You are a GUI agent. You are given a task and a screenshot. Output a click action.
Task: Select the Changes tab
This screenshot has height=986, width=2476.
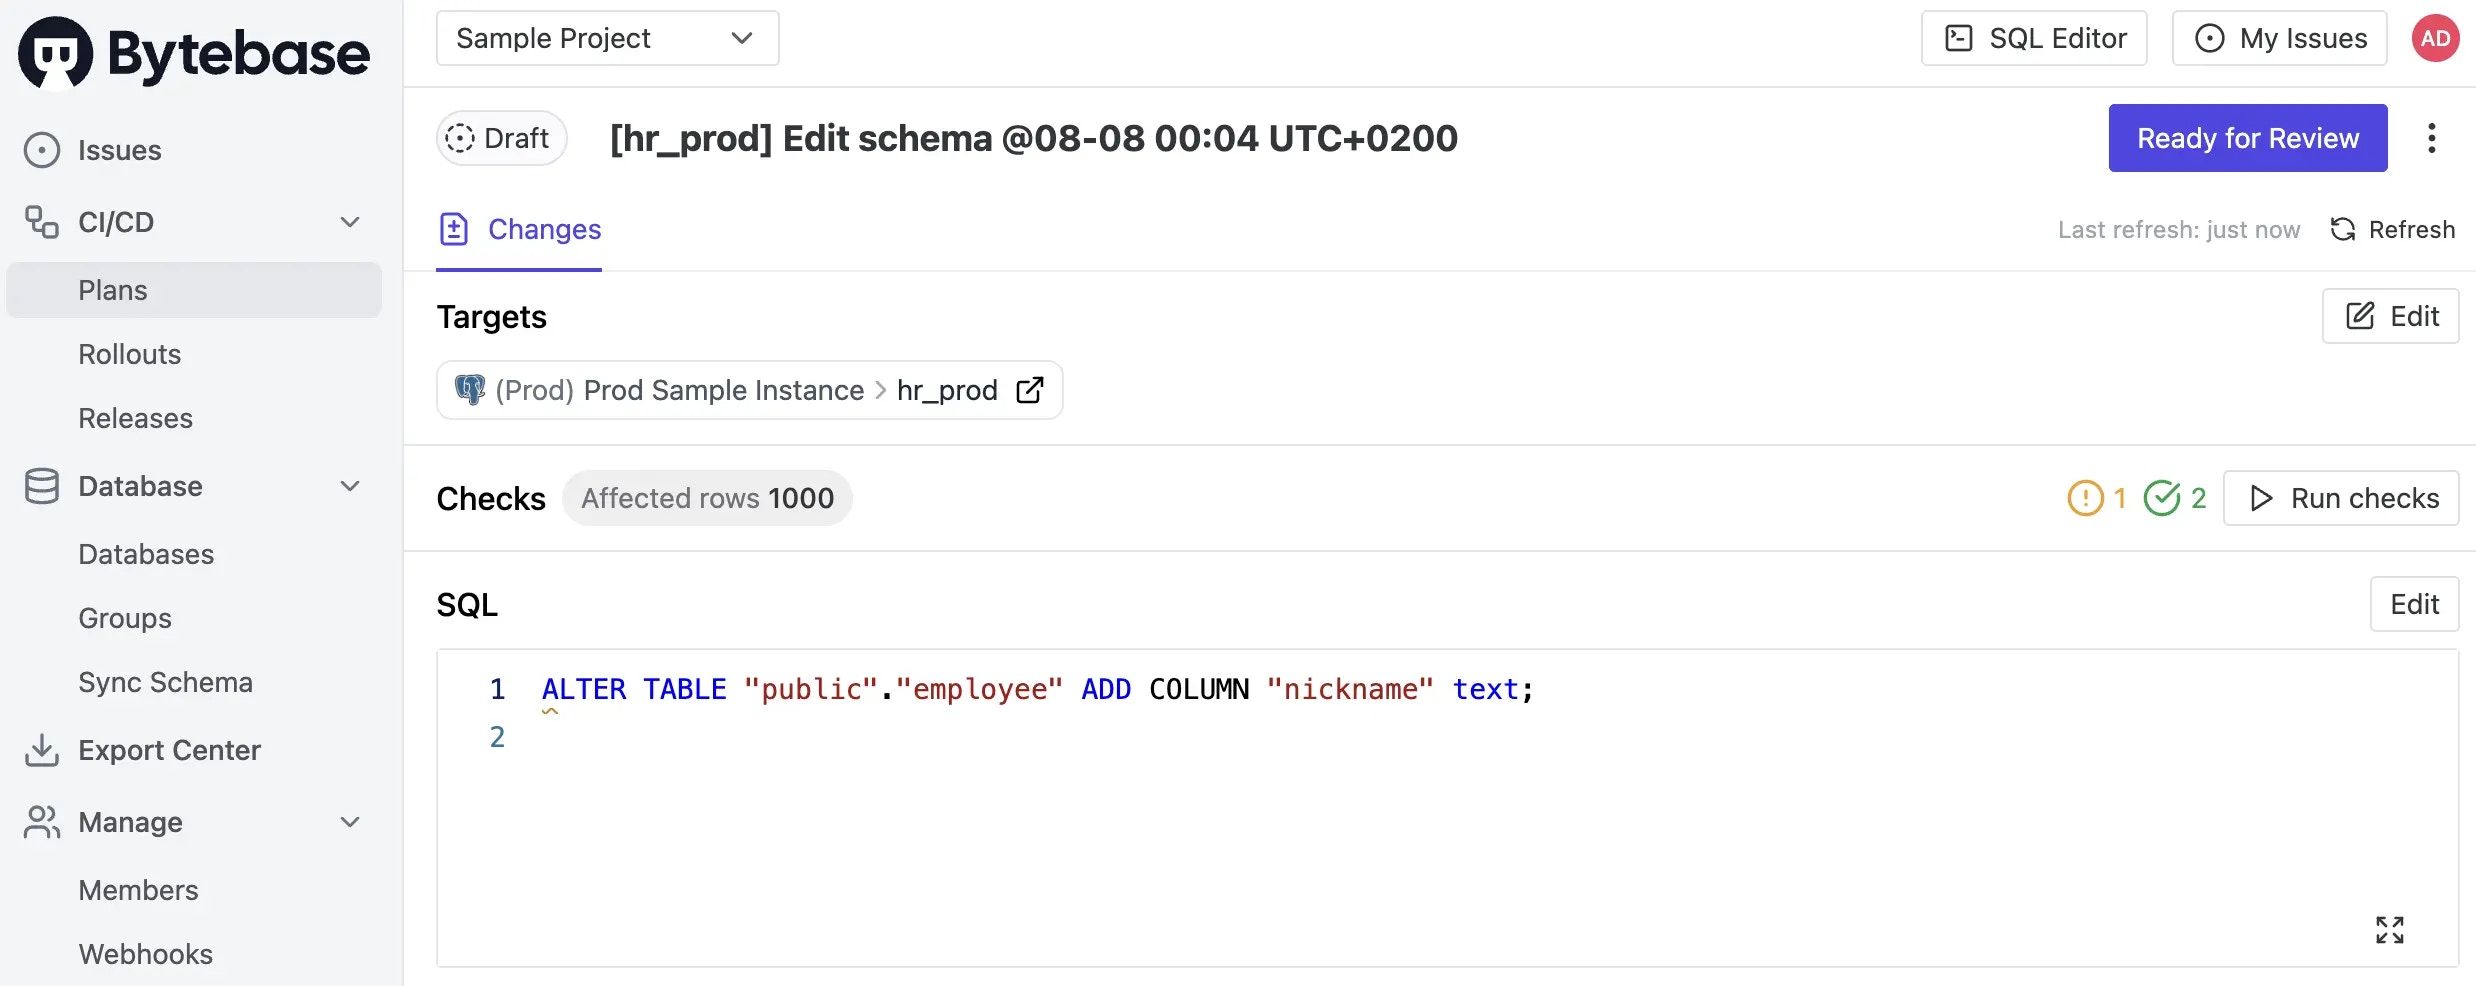tap(520, 230)
